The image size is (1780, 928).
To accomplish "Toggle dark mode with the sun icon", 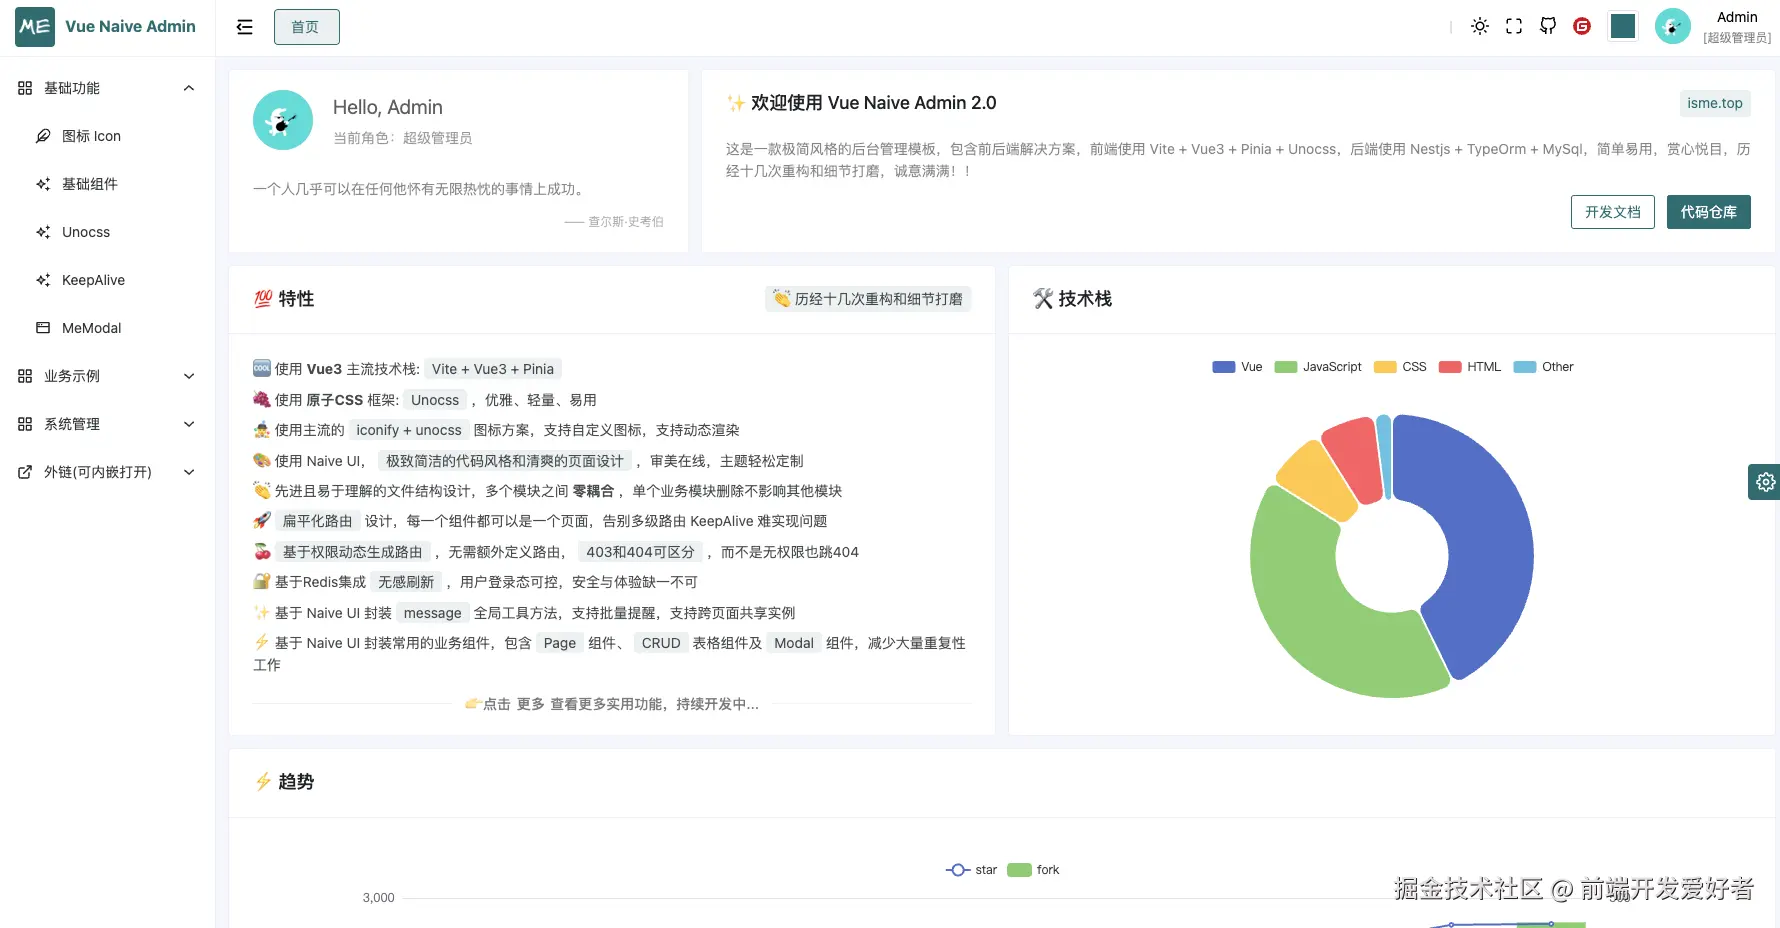I will click(1480, 26).
